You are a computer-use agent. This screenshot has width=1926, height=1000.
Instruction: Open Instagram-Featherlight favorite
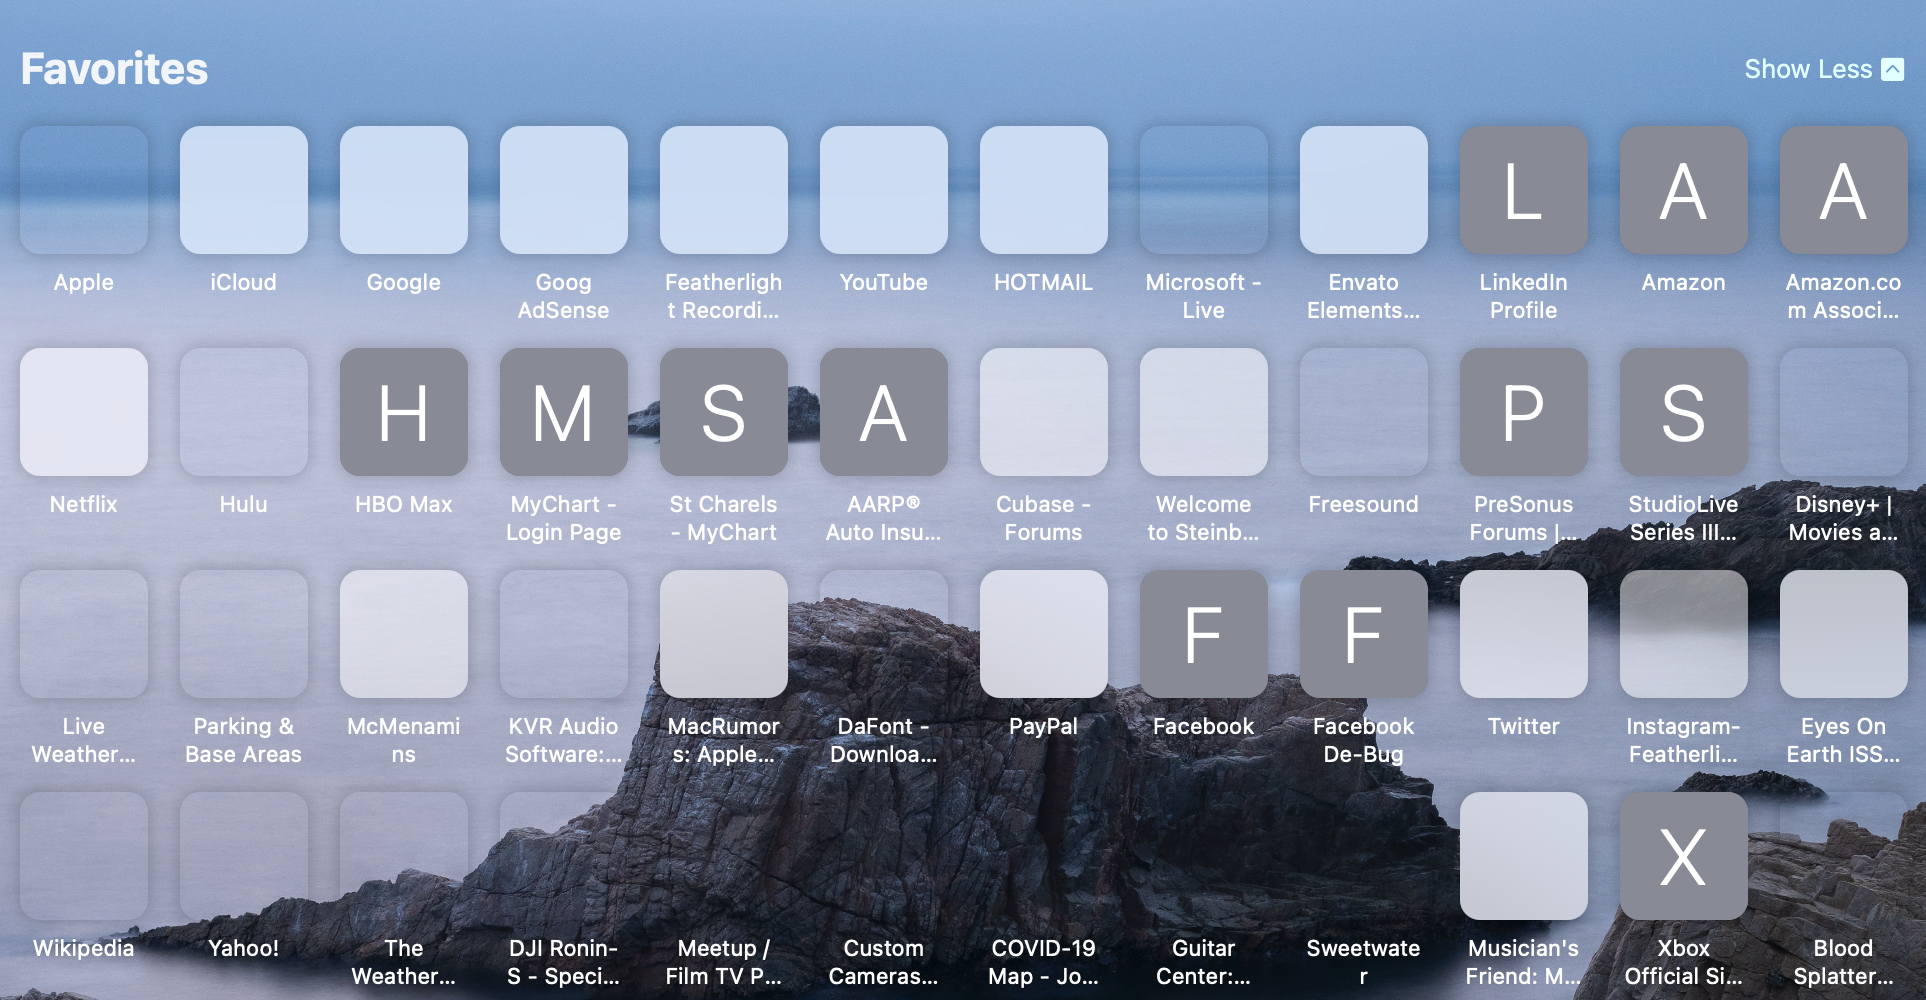1684,634
